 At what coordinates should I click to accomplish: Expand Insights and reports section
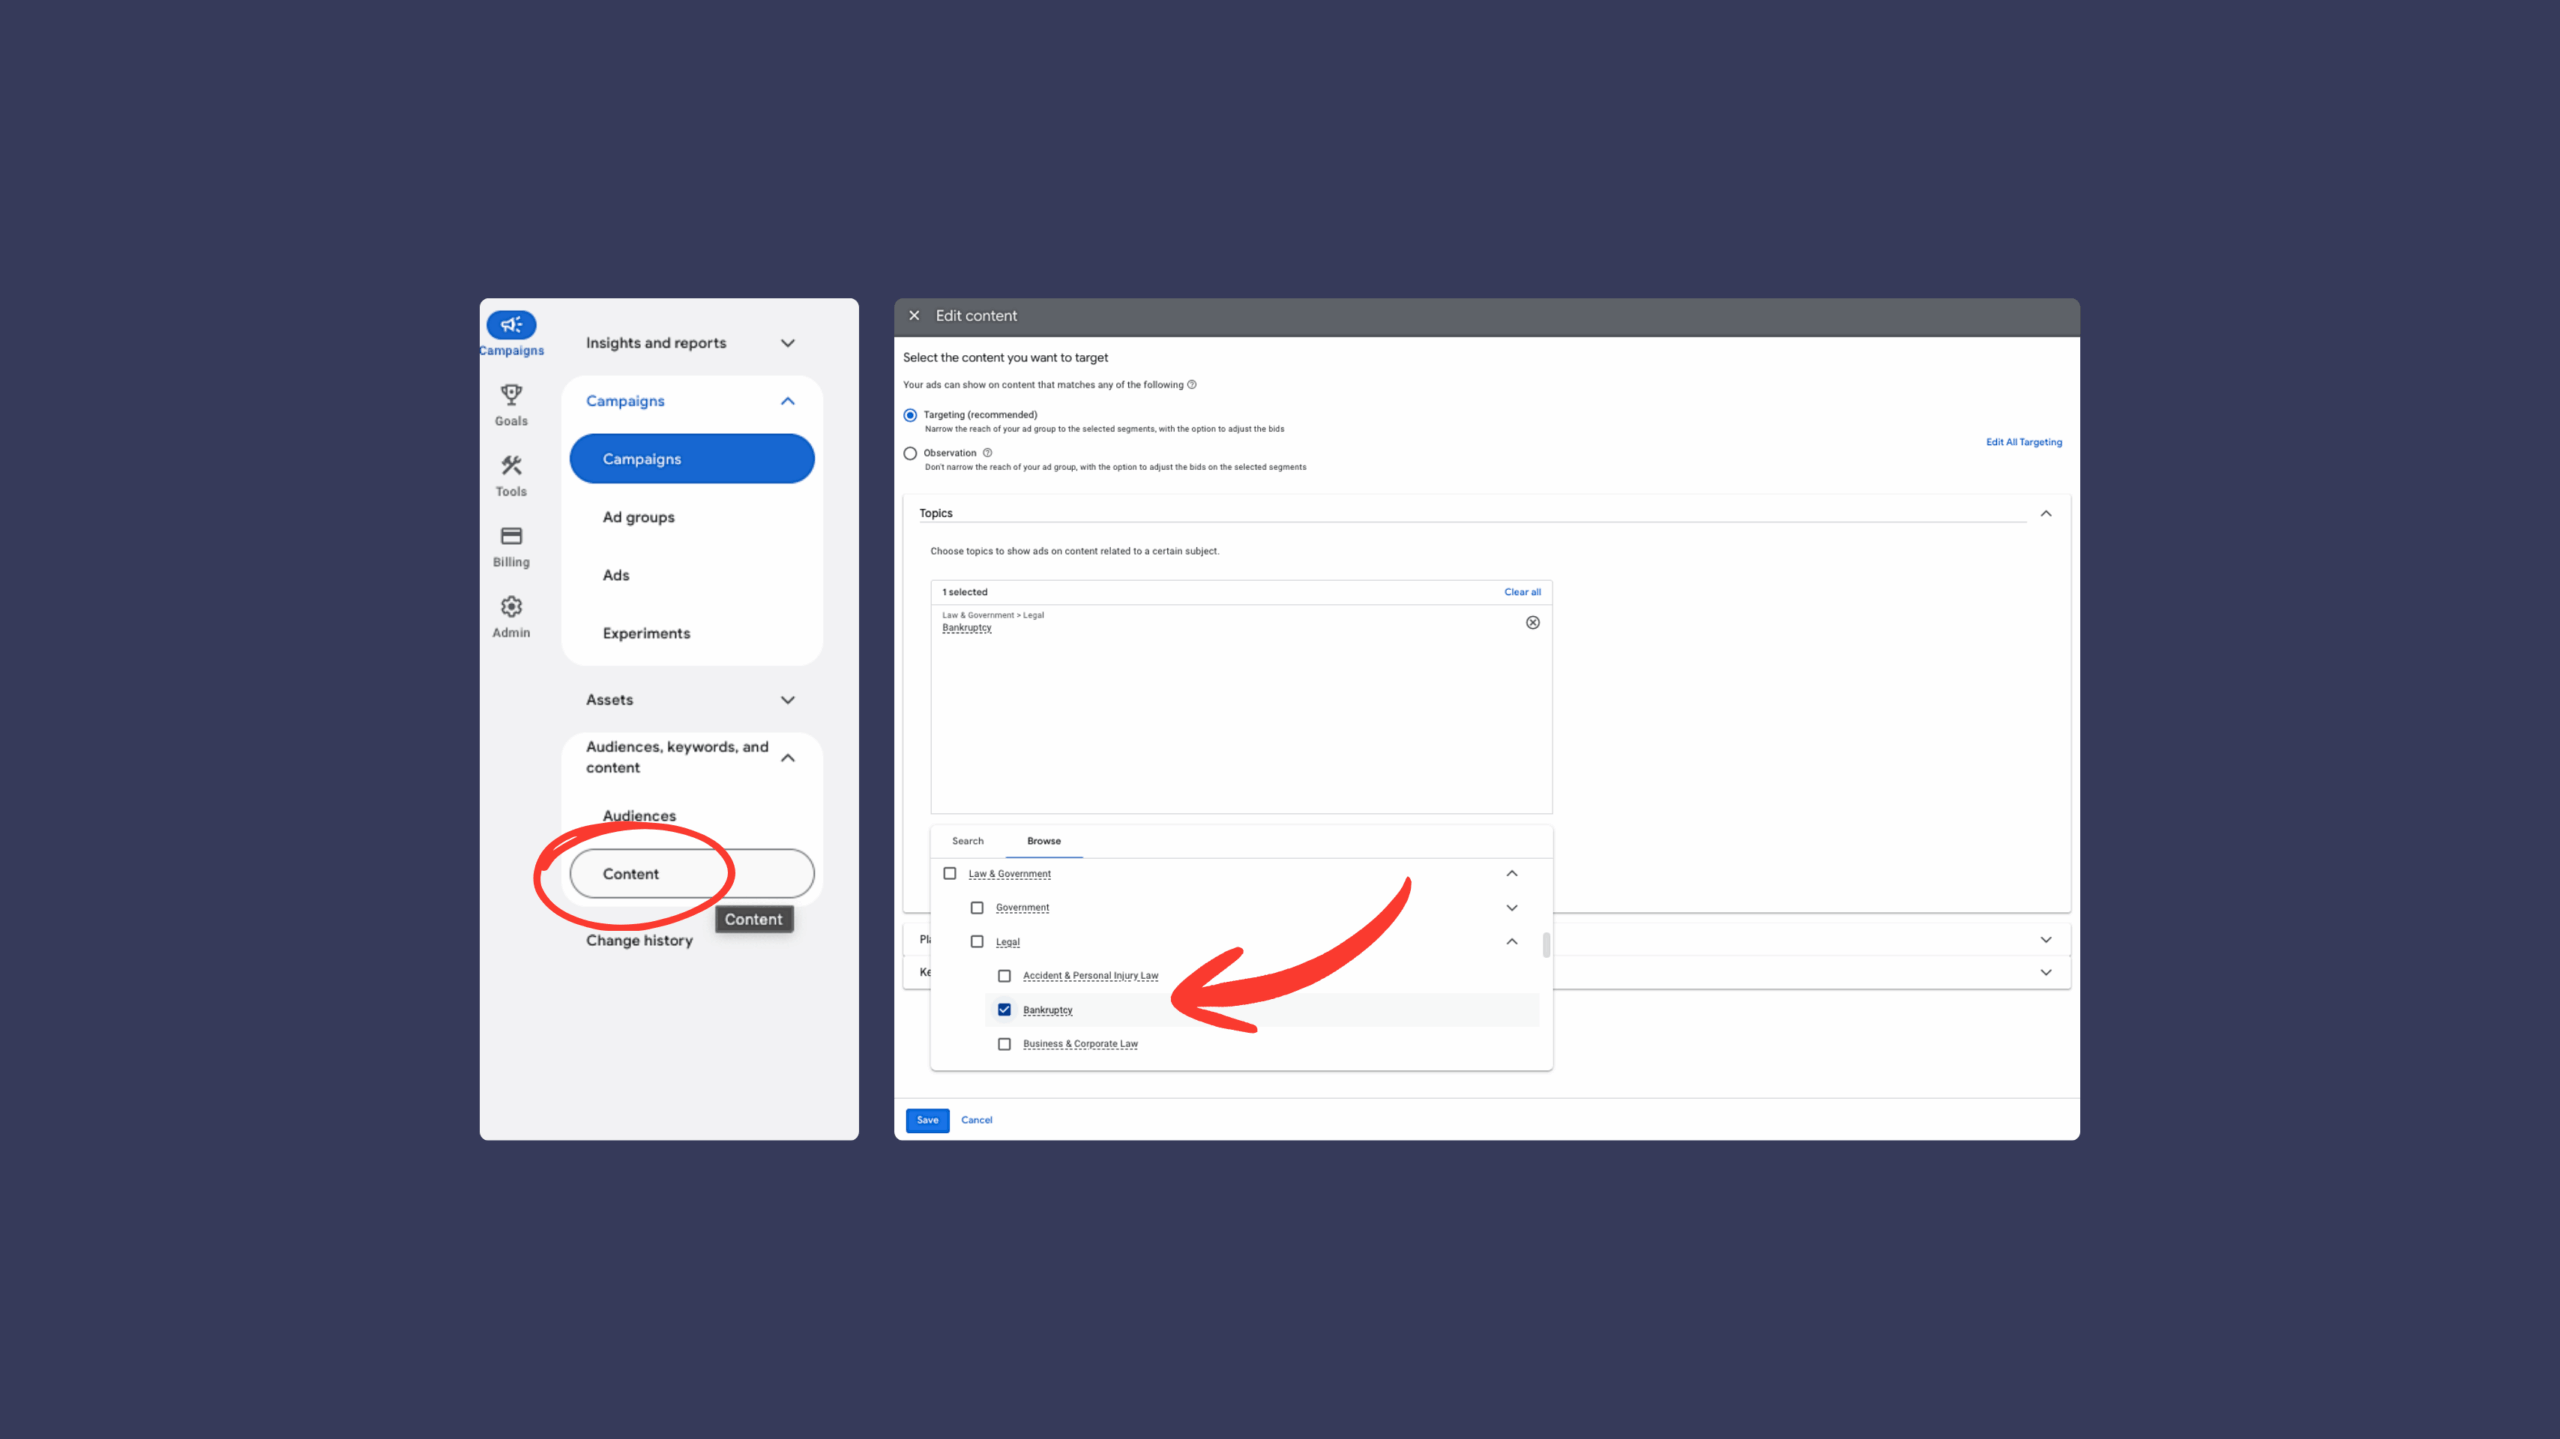787,343
